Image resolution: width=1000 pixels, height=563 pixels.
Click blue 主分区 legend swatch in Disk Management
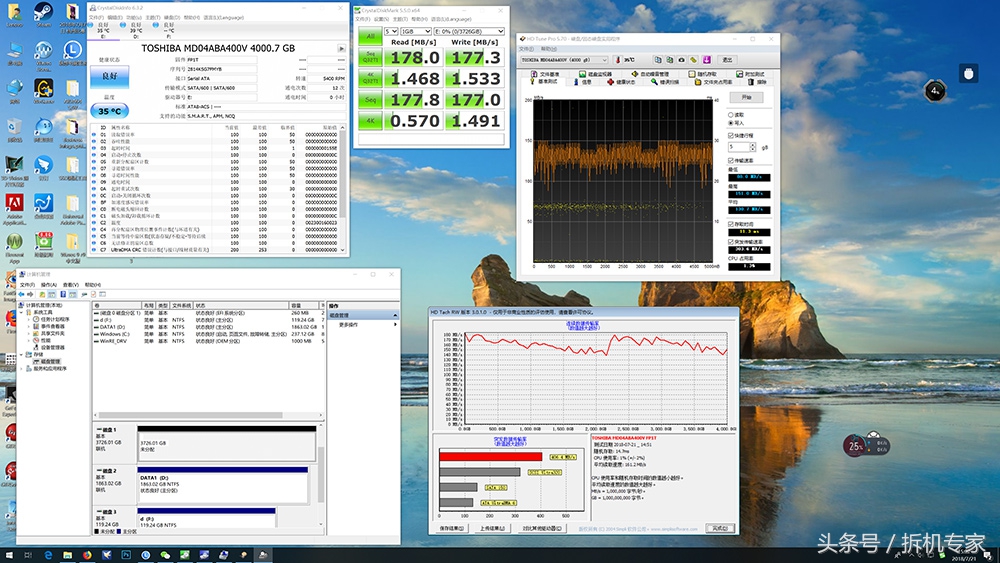click(x=120, y=531)
